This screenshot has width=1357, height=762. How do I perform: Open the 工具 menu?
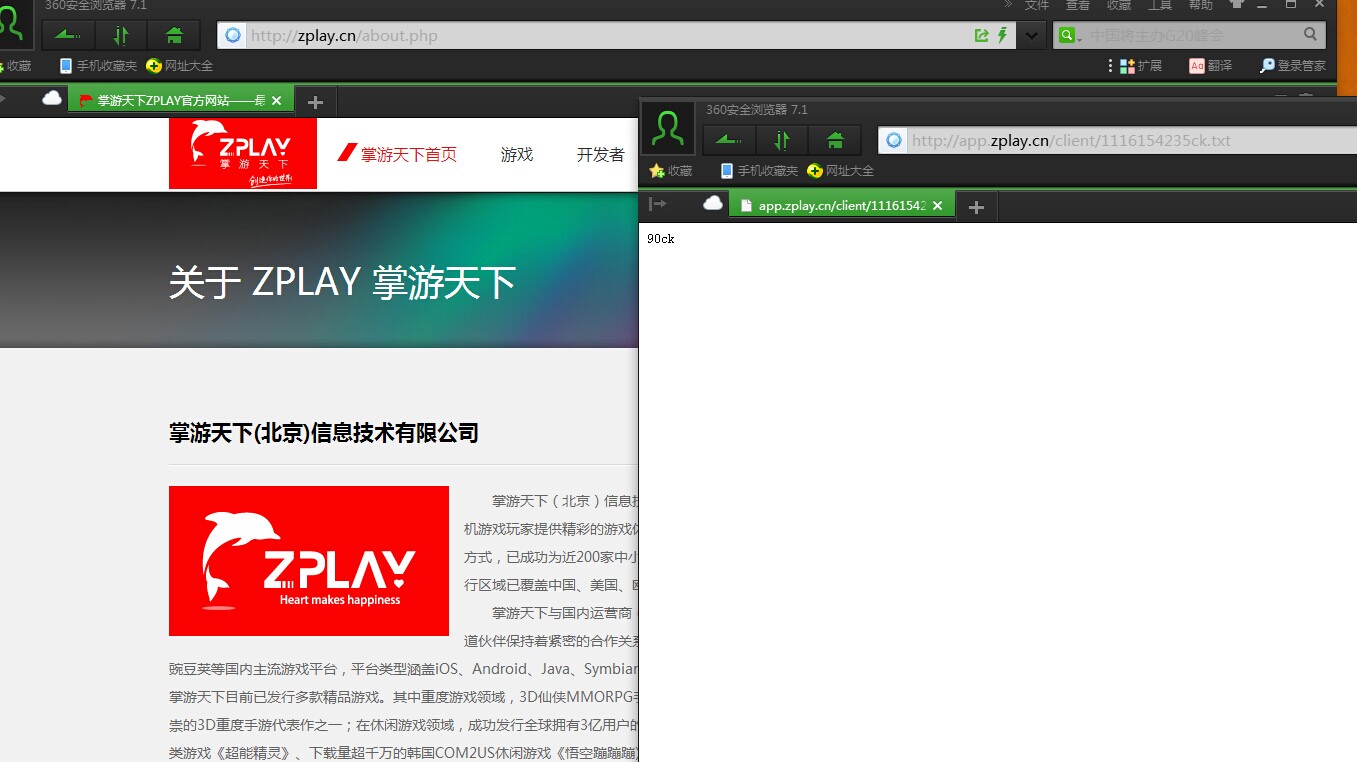pyautogui.click(x=1160, y=5)
